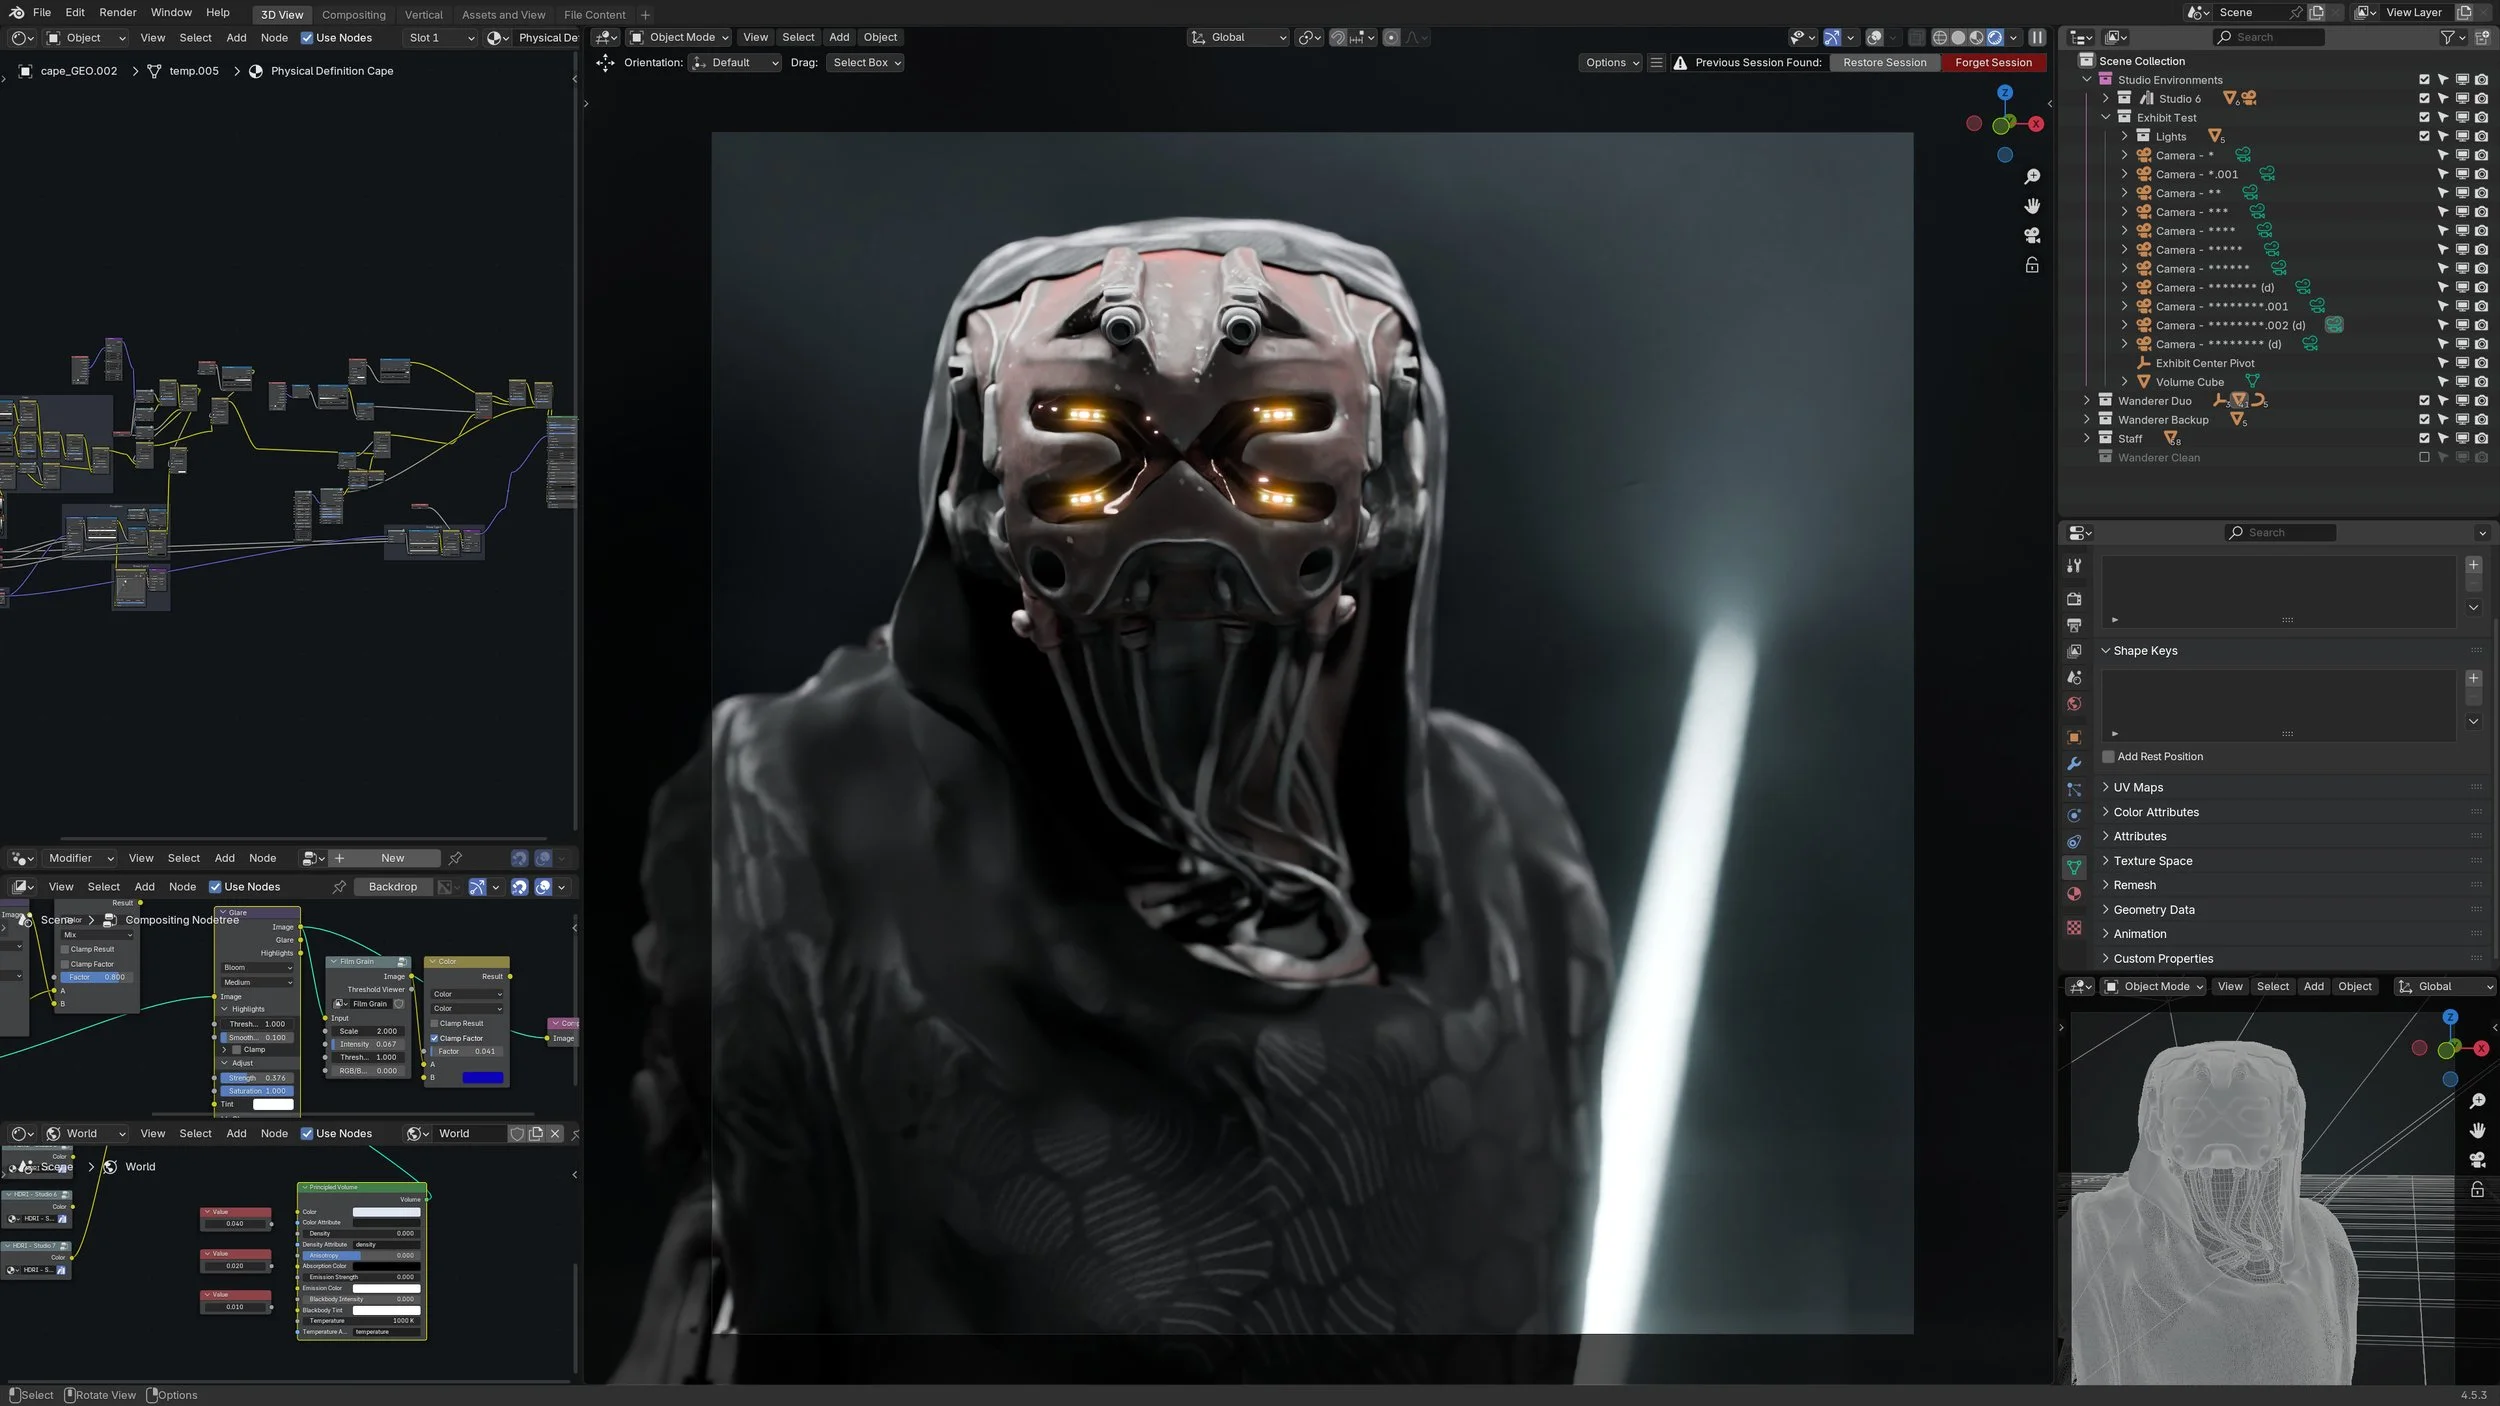2500x1406 pixels.
Task: Click the Forget Session button
Action: (x=1993, y=63)
